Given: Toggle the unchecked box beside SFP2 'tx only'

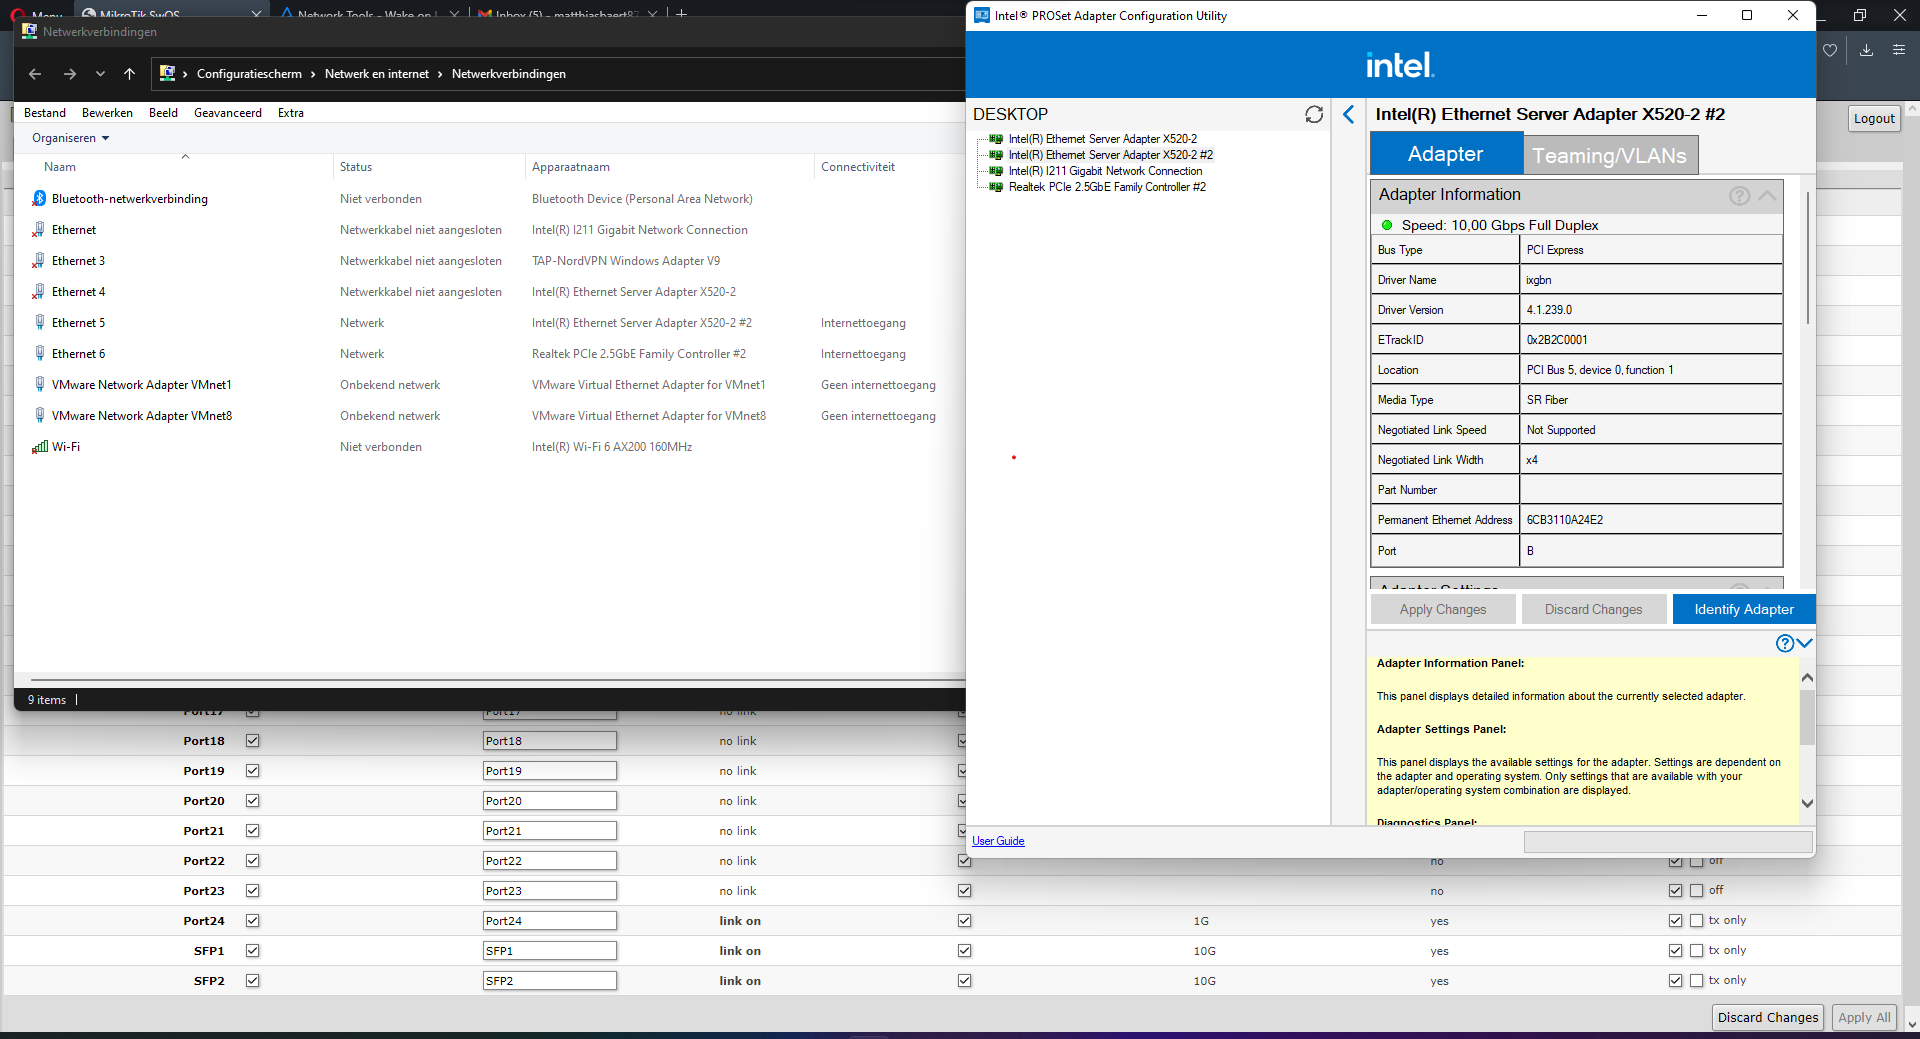Looking at the screenshot, I should coord(1696,980).
